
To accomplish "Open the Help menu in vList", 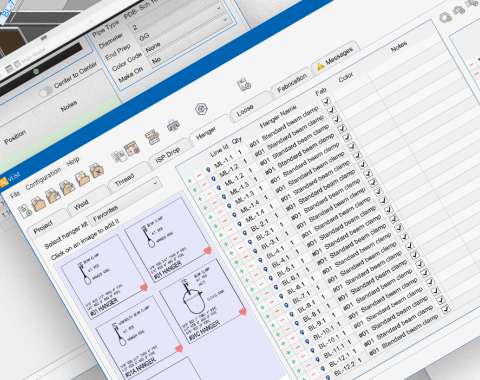I will click(73, 161).
